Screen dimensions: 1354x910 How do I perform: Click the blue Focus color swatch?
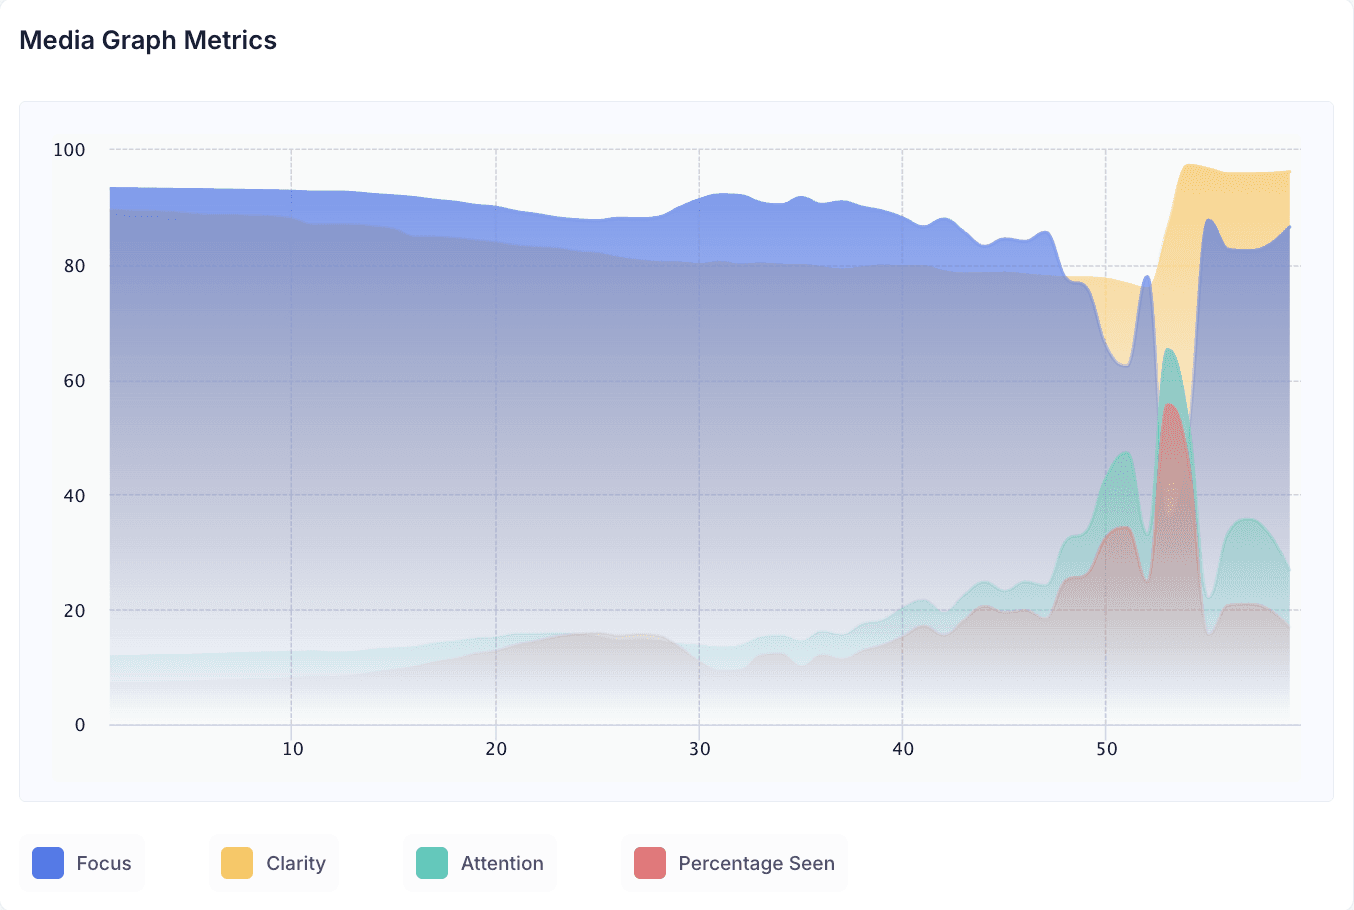pyautogui.click(x=48, y=863)
